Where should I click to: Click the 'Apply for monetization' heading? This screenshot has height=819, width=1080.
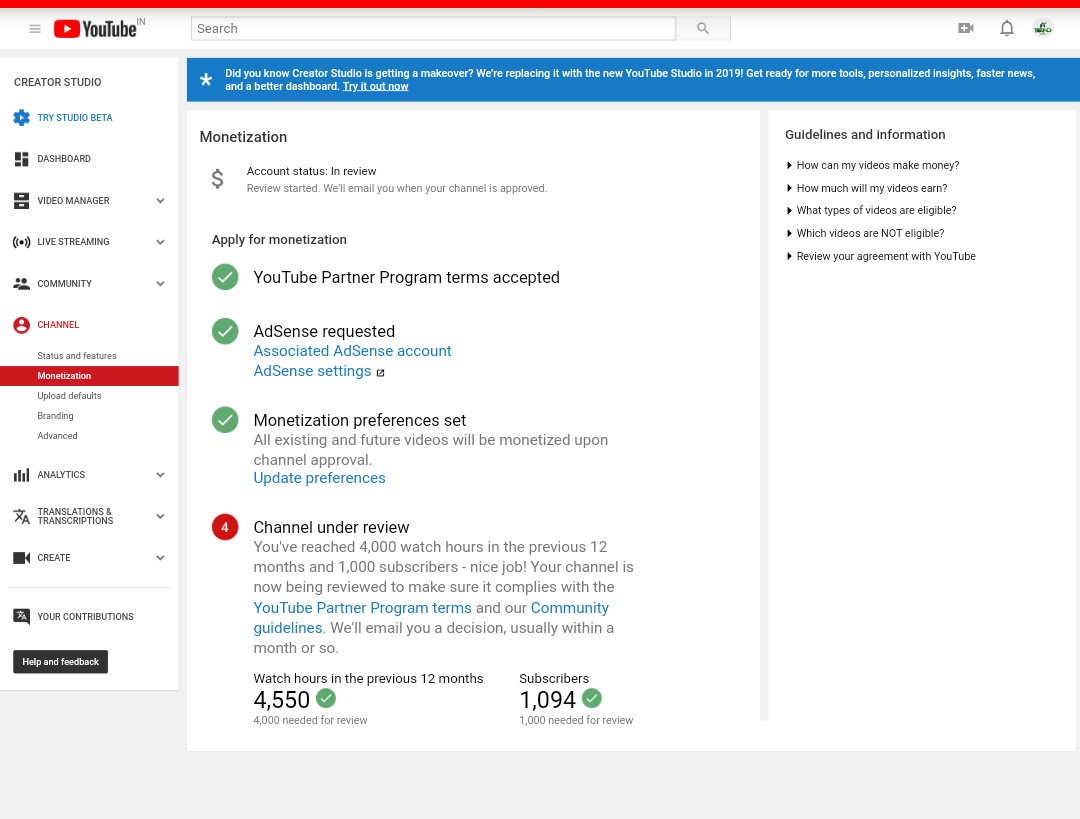pyautogui.click(x=279, y=240)
